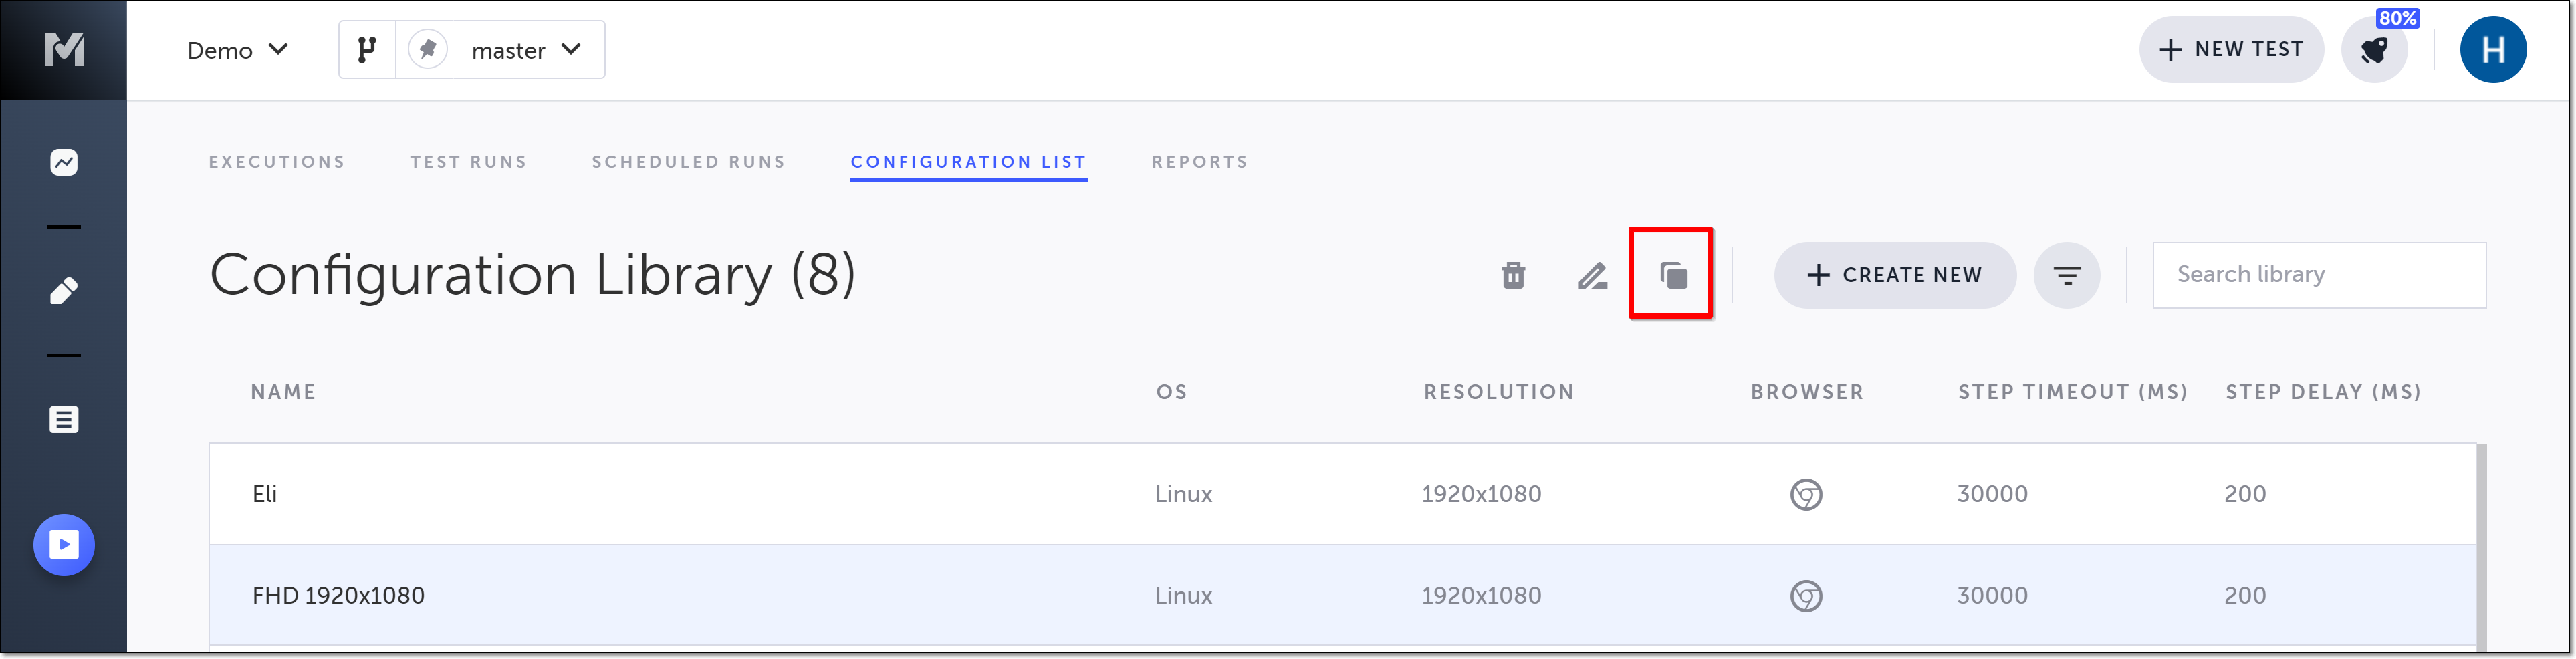
Task: Delete configuration with the trash icon
Action: 1513,275
